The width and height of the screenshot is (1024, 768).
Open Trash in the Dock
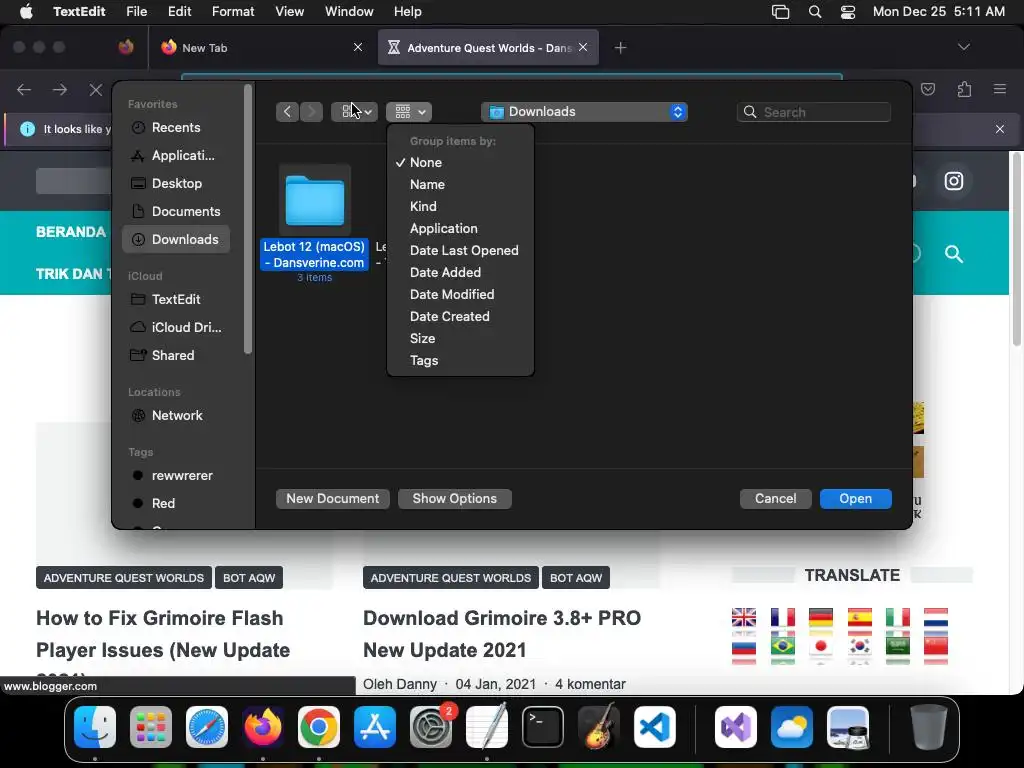(x=929, y=727)
